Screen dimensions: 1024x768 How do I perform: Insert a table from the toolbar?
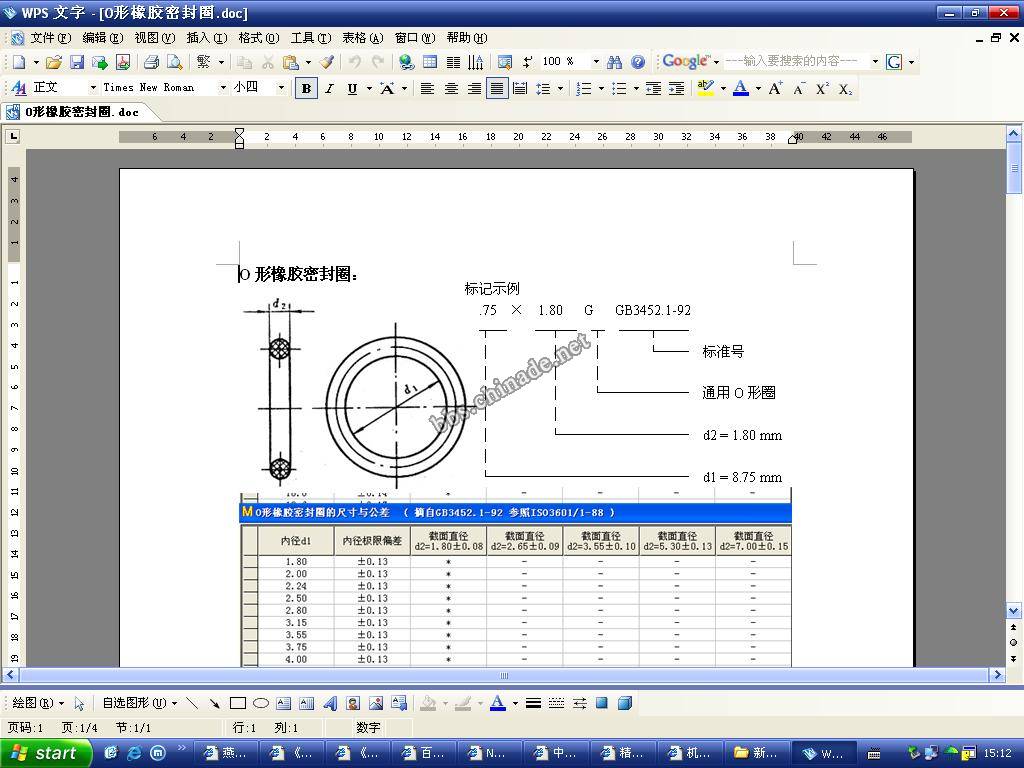[430, 62]
